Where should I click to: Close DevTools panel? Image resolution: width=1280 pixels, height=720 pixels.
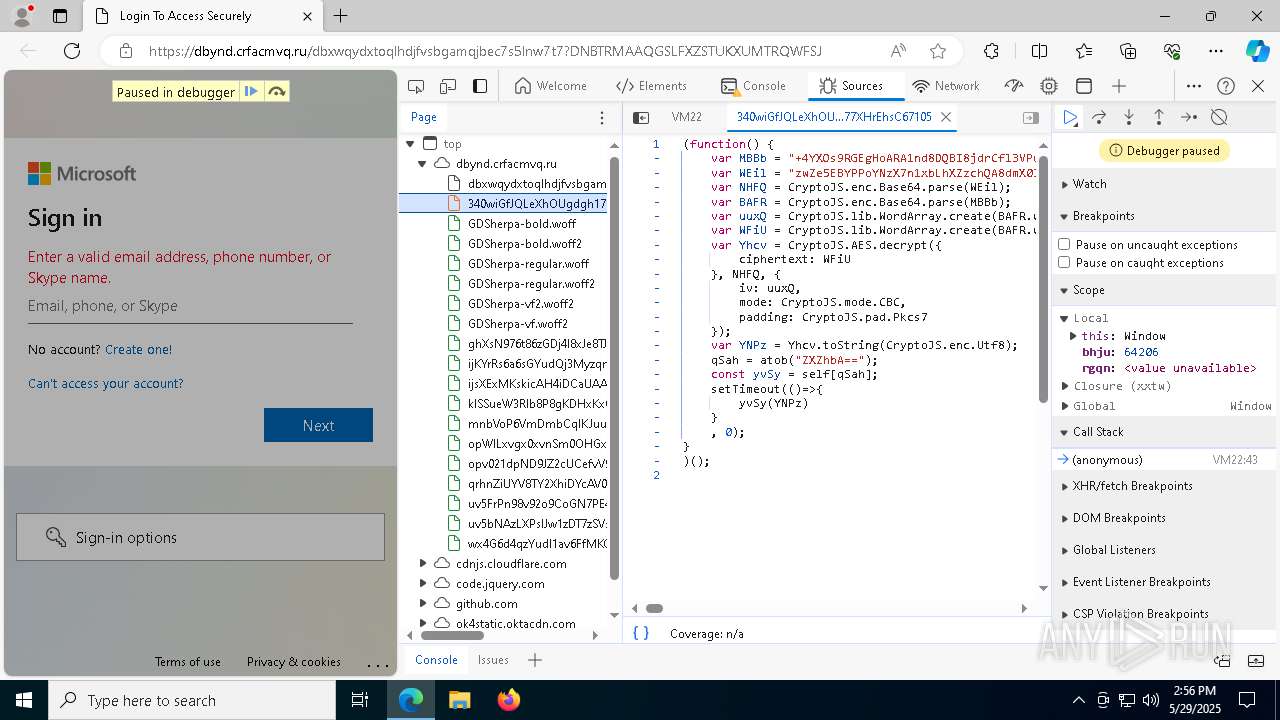(1258, 86)
